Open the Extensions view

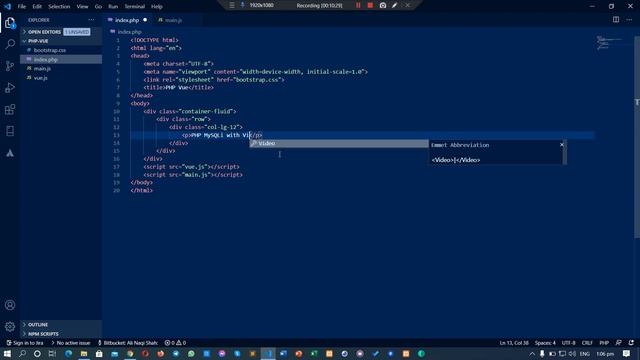click(10, 109)
